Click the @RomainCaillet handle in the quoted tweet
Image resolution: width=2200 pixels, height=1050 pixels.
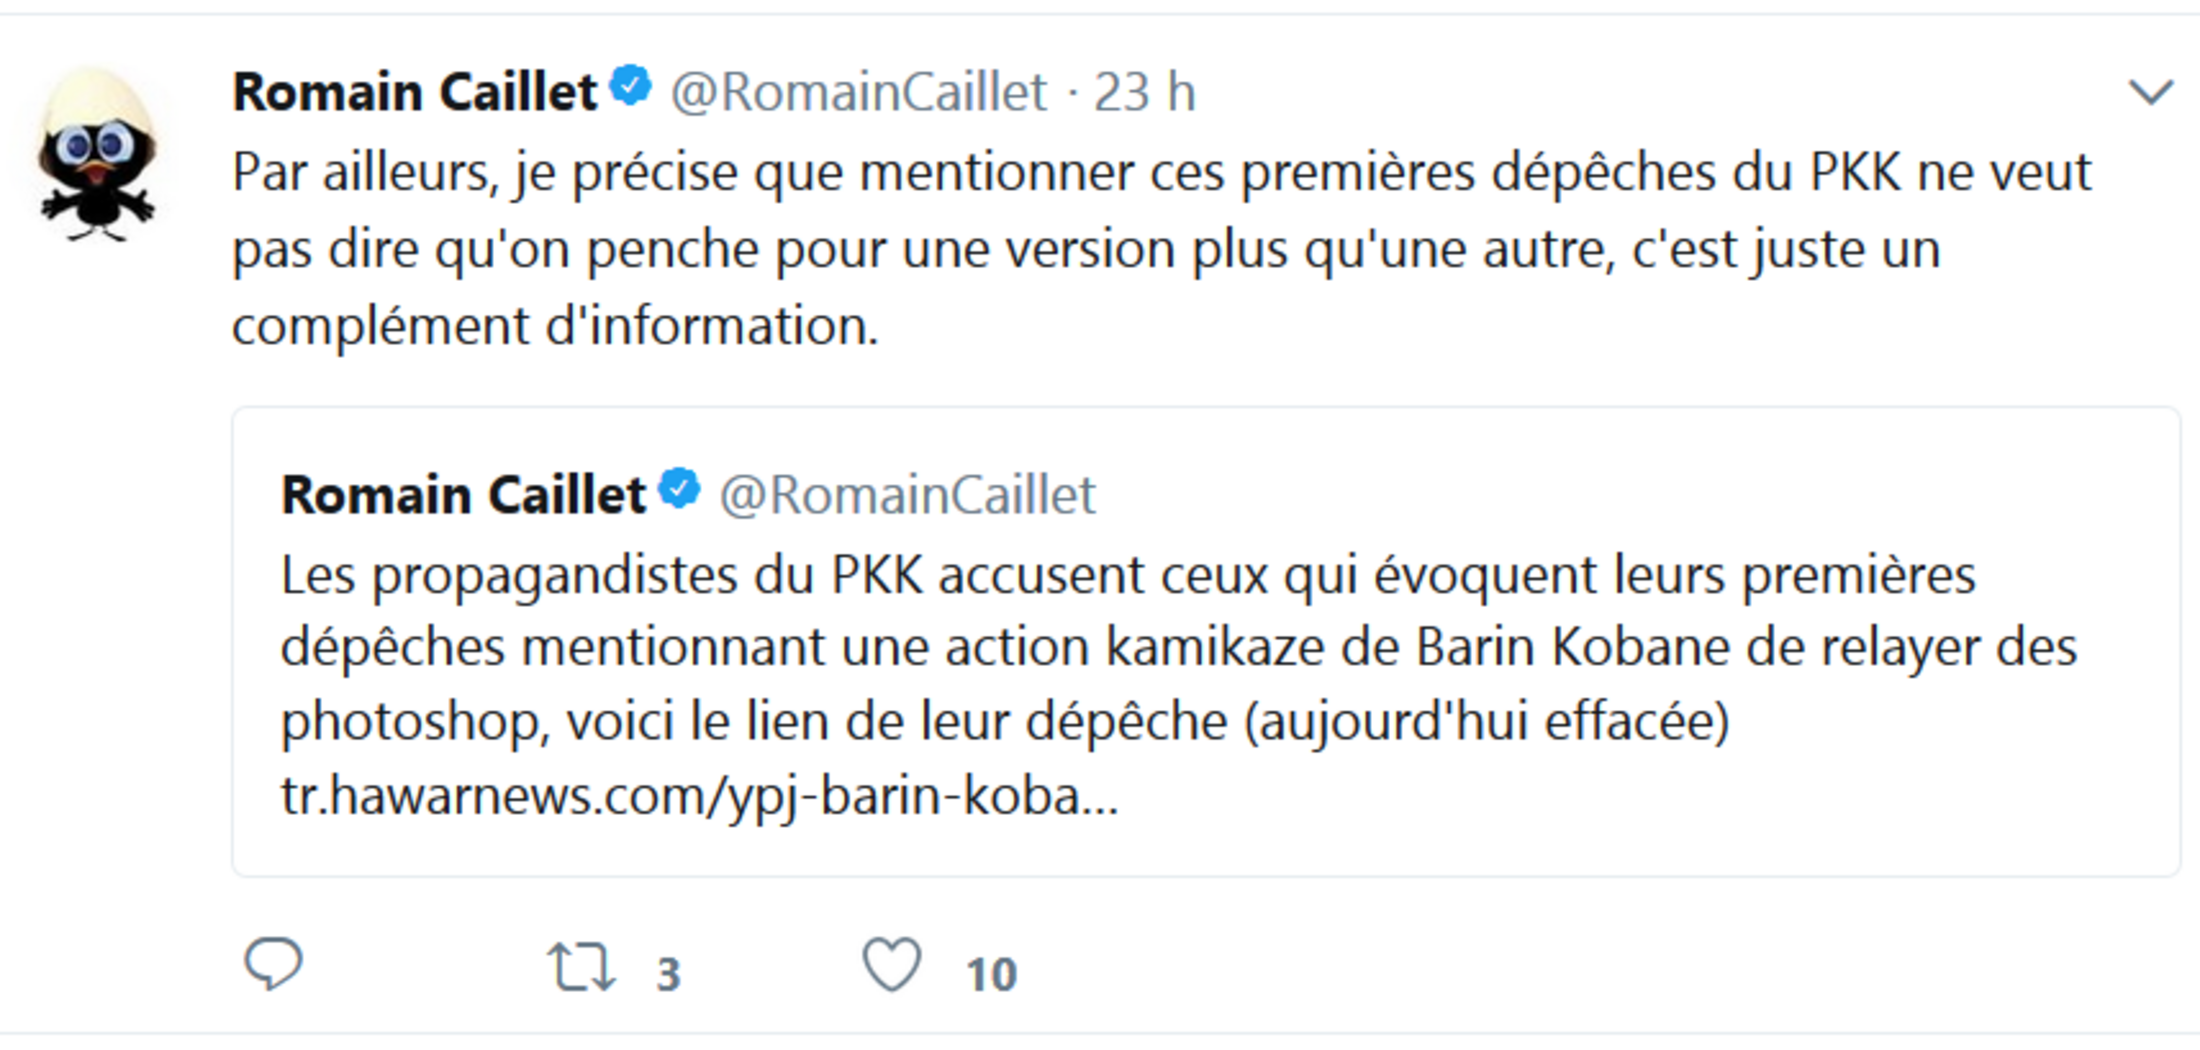click(907, 495)
